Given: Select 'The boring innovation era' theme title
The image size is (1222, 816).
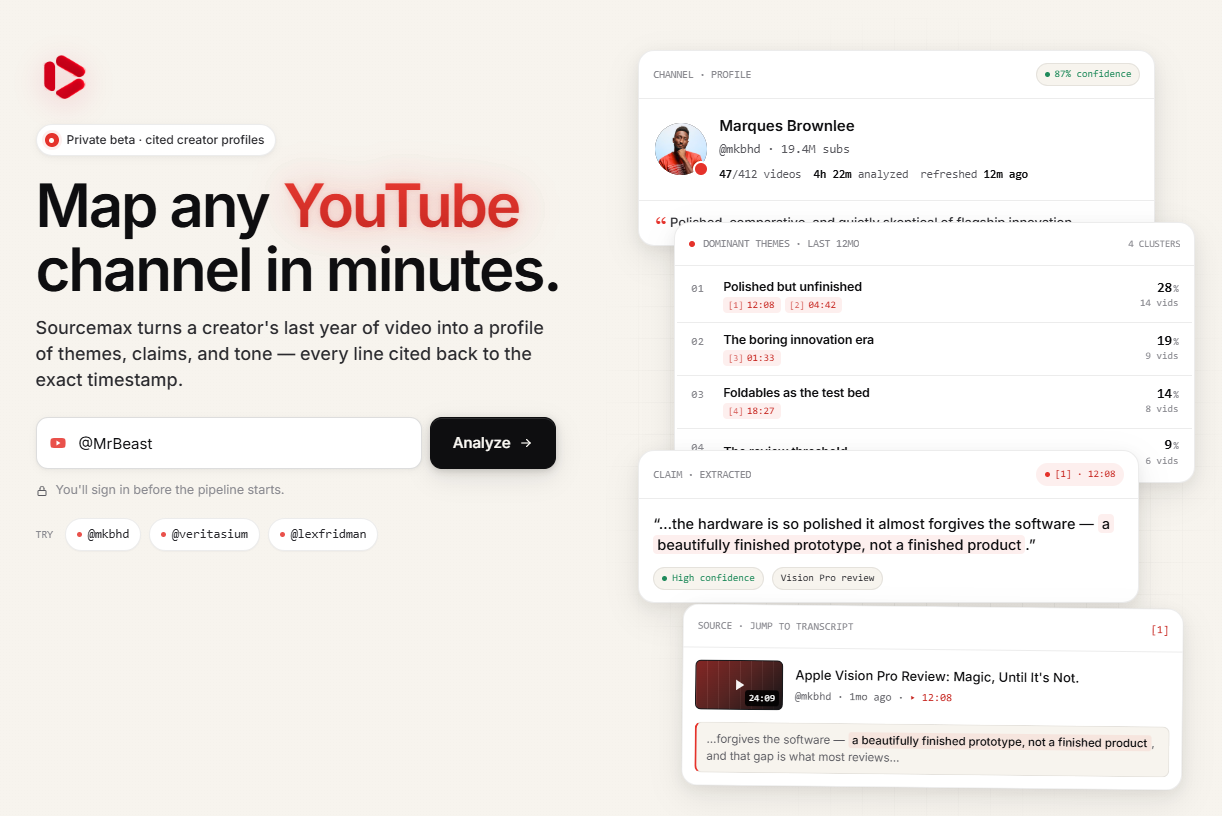Looking at the screenshot, I should point(798,340).
